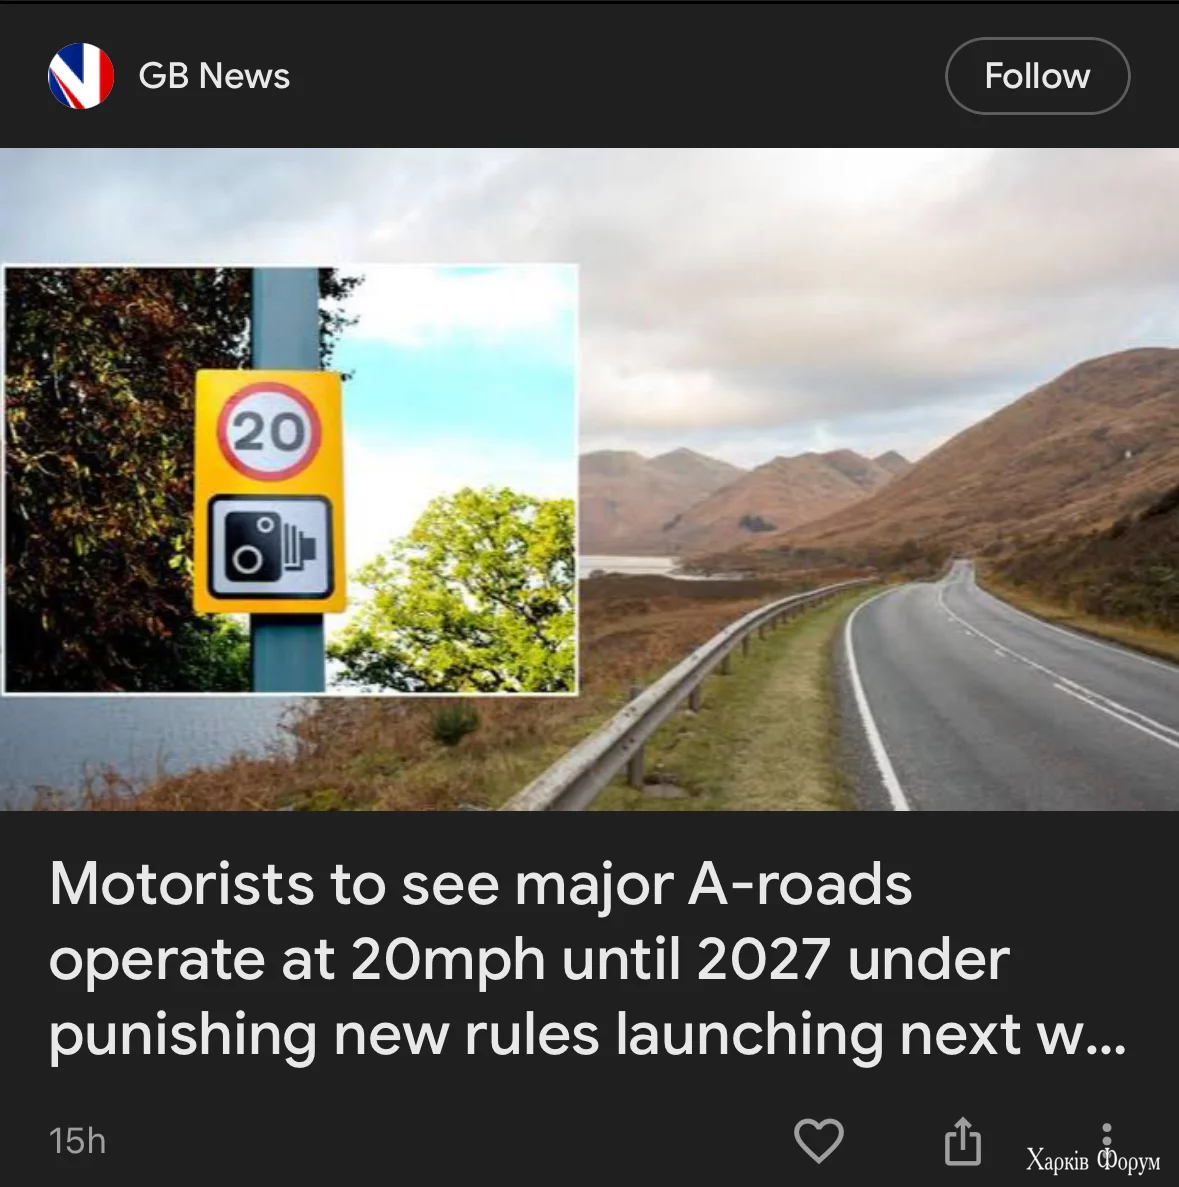Follow the GB News publisher
This screenshot has width=1179, height=1187.
pos(1037,76)
